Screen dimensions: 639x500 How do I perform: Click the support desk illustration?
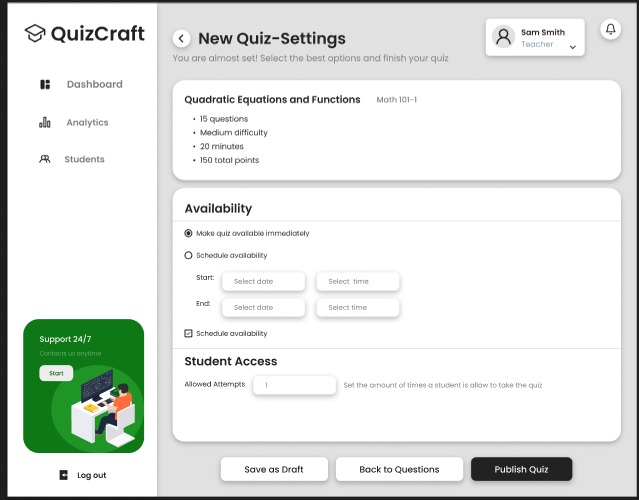102,408
